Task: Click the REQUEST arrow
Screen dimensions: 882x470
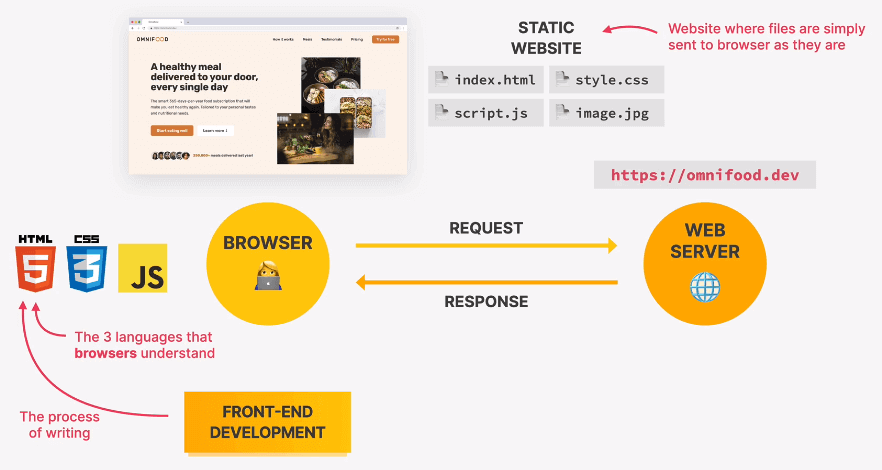Action: (486, 245)
